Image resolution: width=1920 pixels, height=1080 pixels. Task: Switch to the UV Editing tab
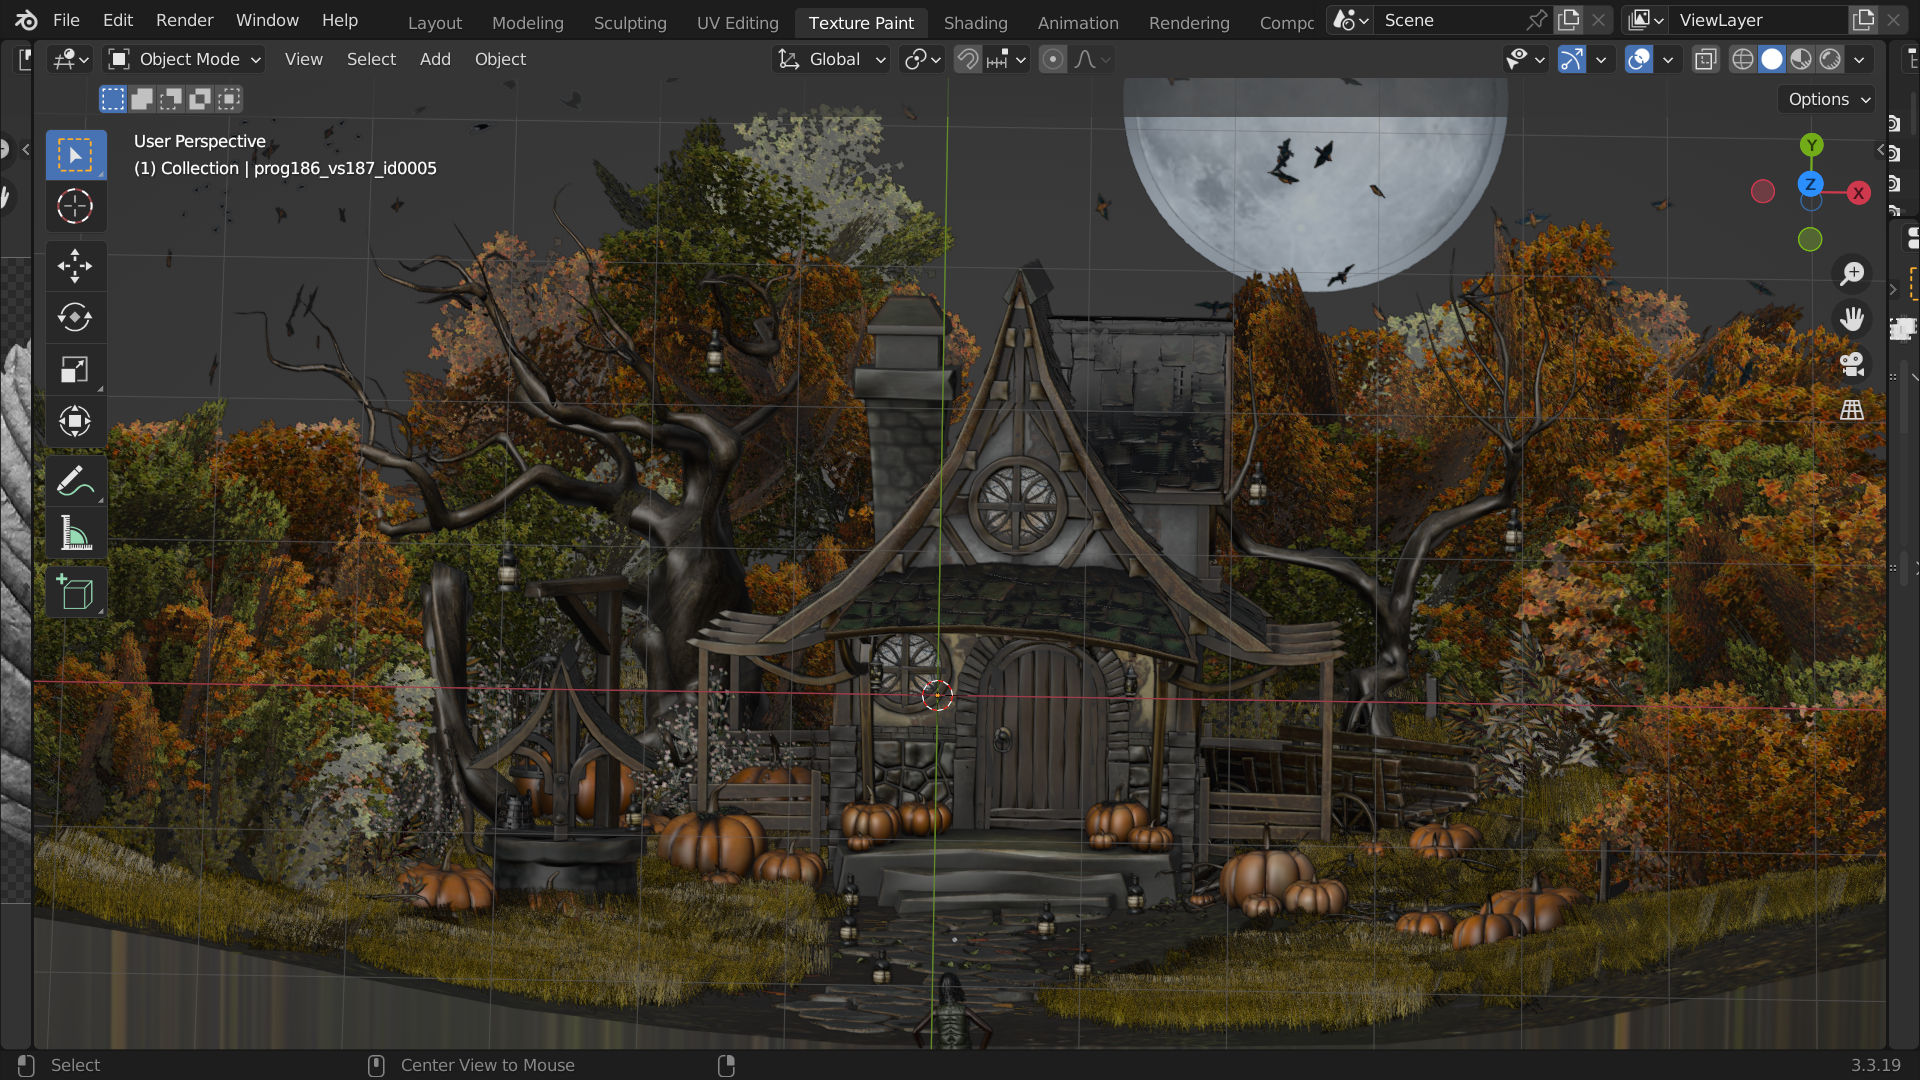point(737,22)
